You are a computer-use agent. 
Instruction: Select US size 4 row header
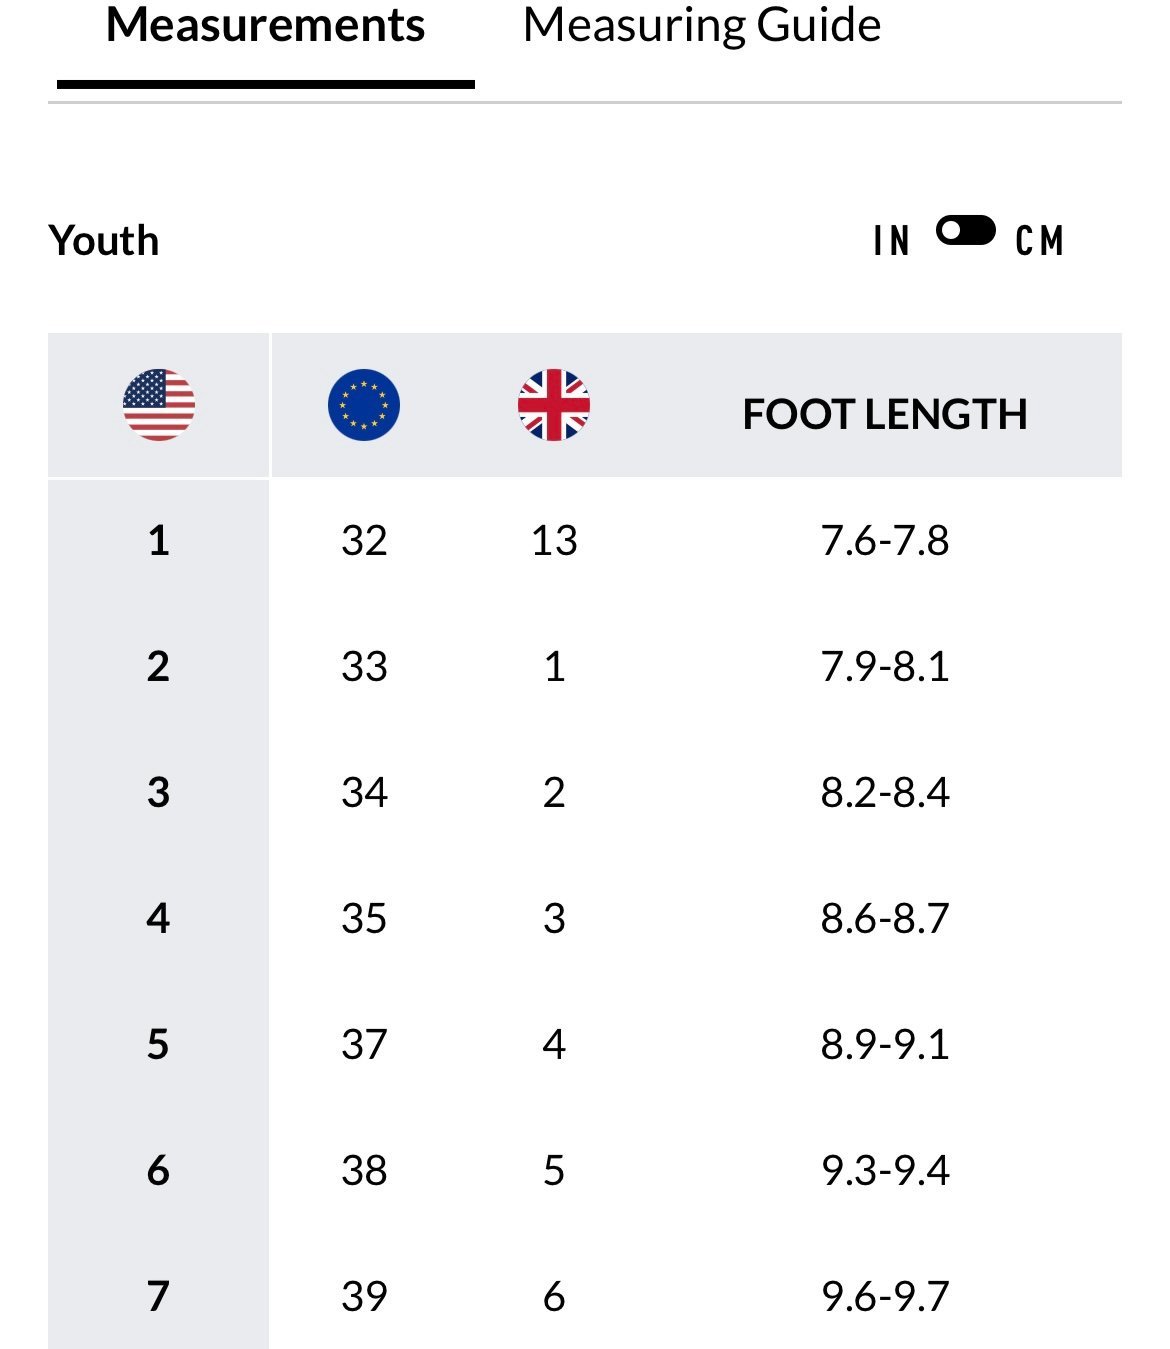tap(158, 919)
